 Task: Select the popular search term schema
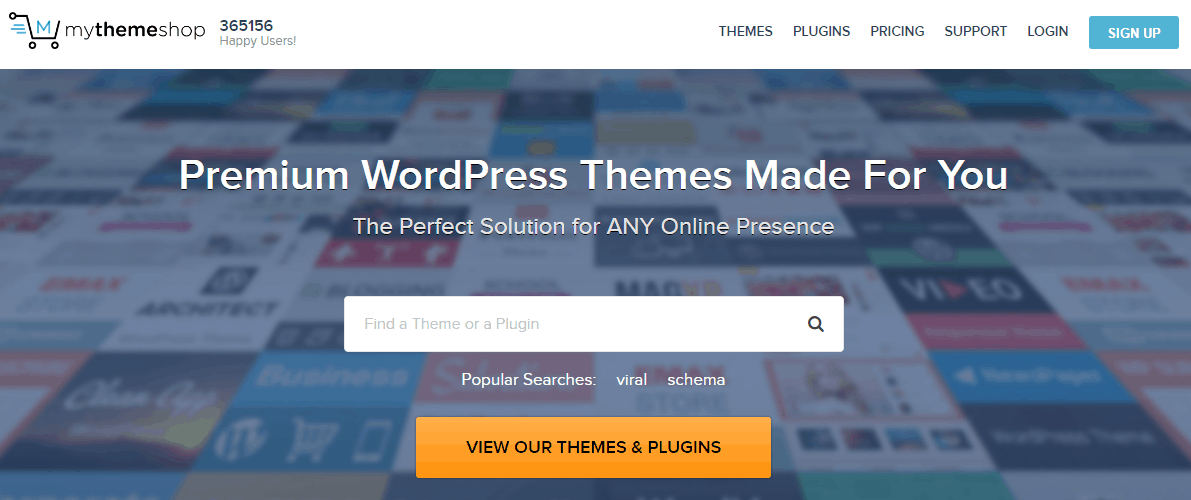coord(696,380)
